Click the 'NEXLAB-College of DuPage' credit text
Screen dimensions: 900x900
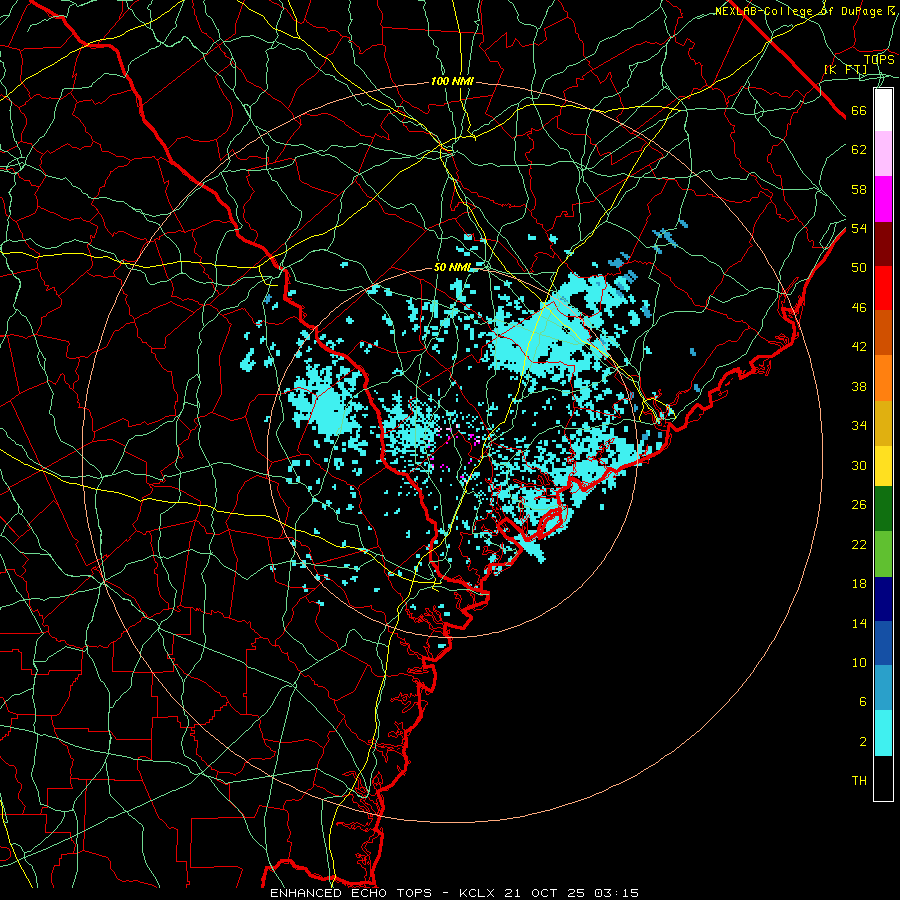801,11
